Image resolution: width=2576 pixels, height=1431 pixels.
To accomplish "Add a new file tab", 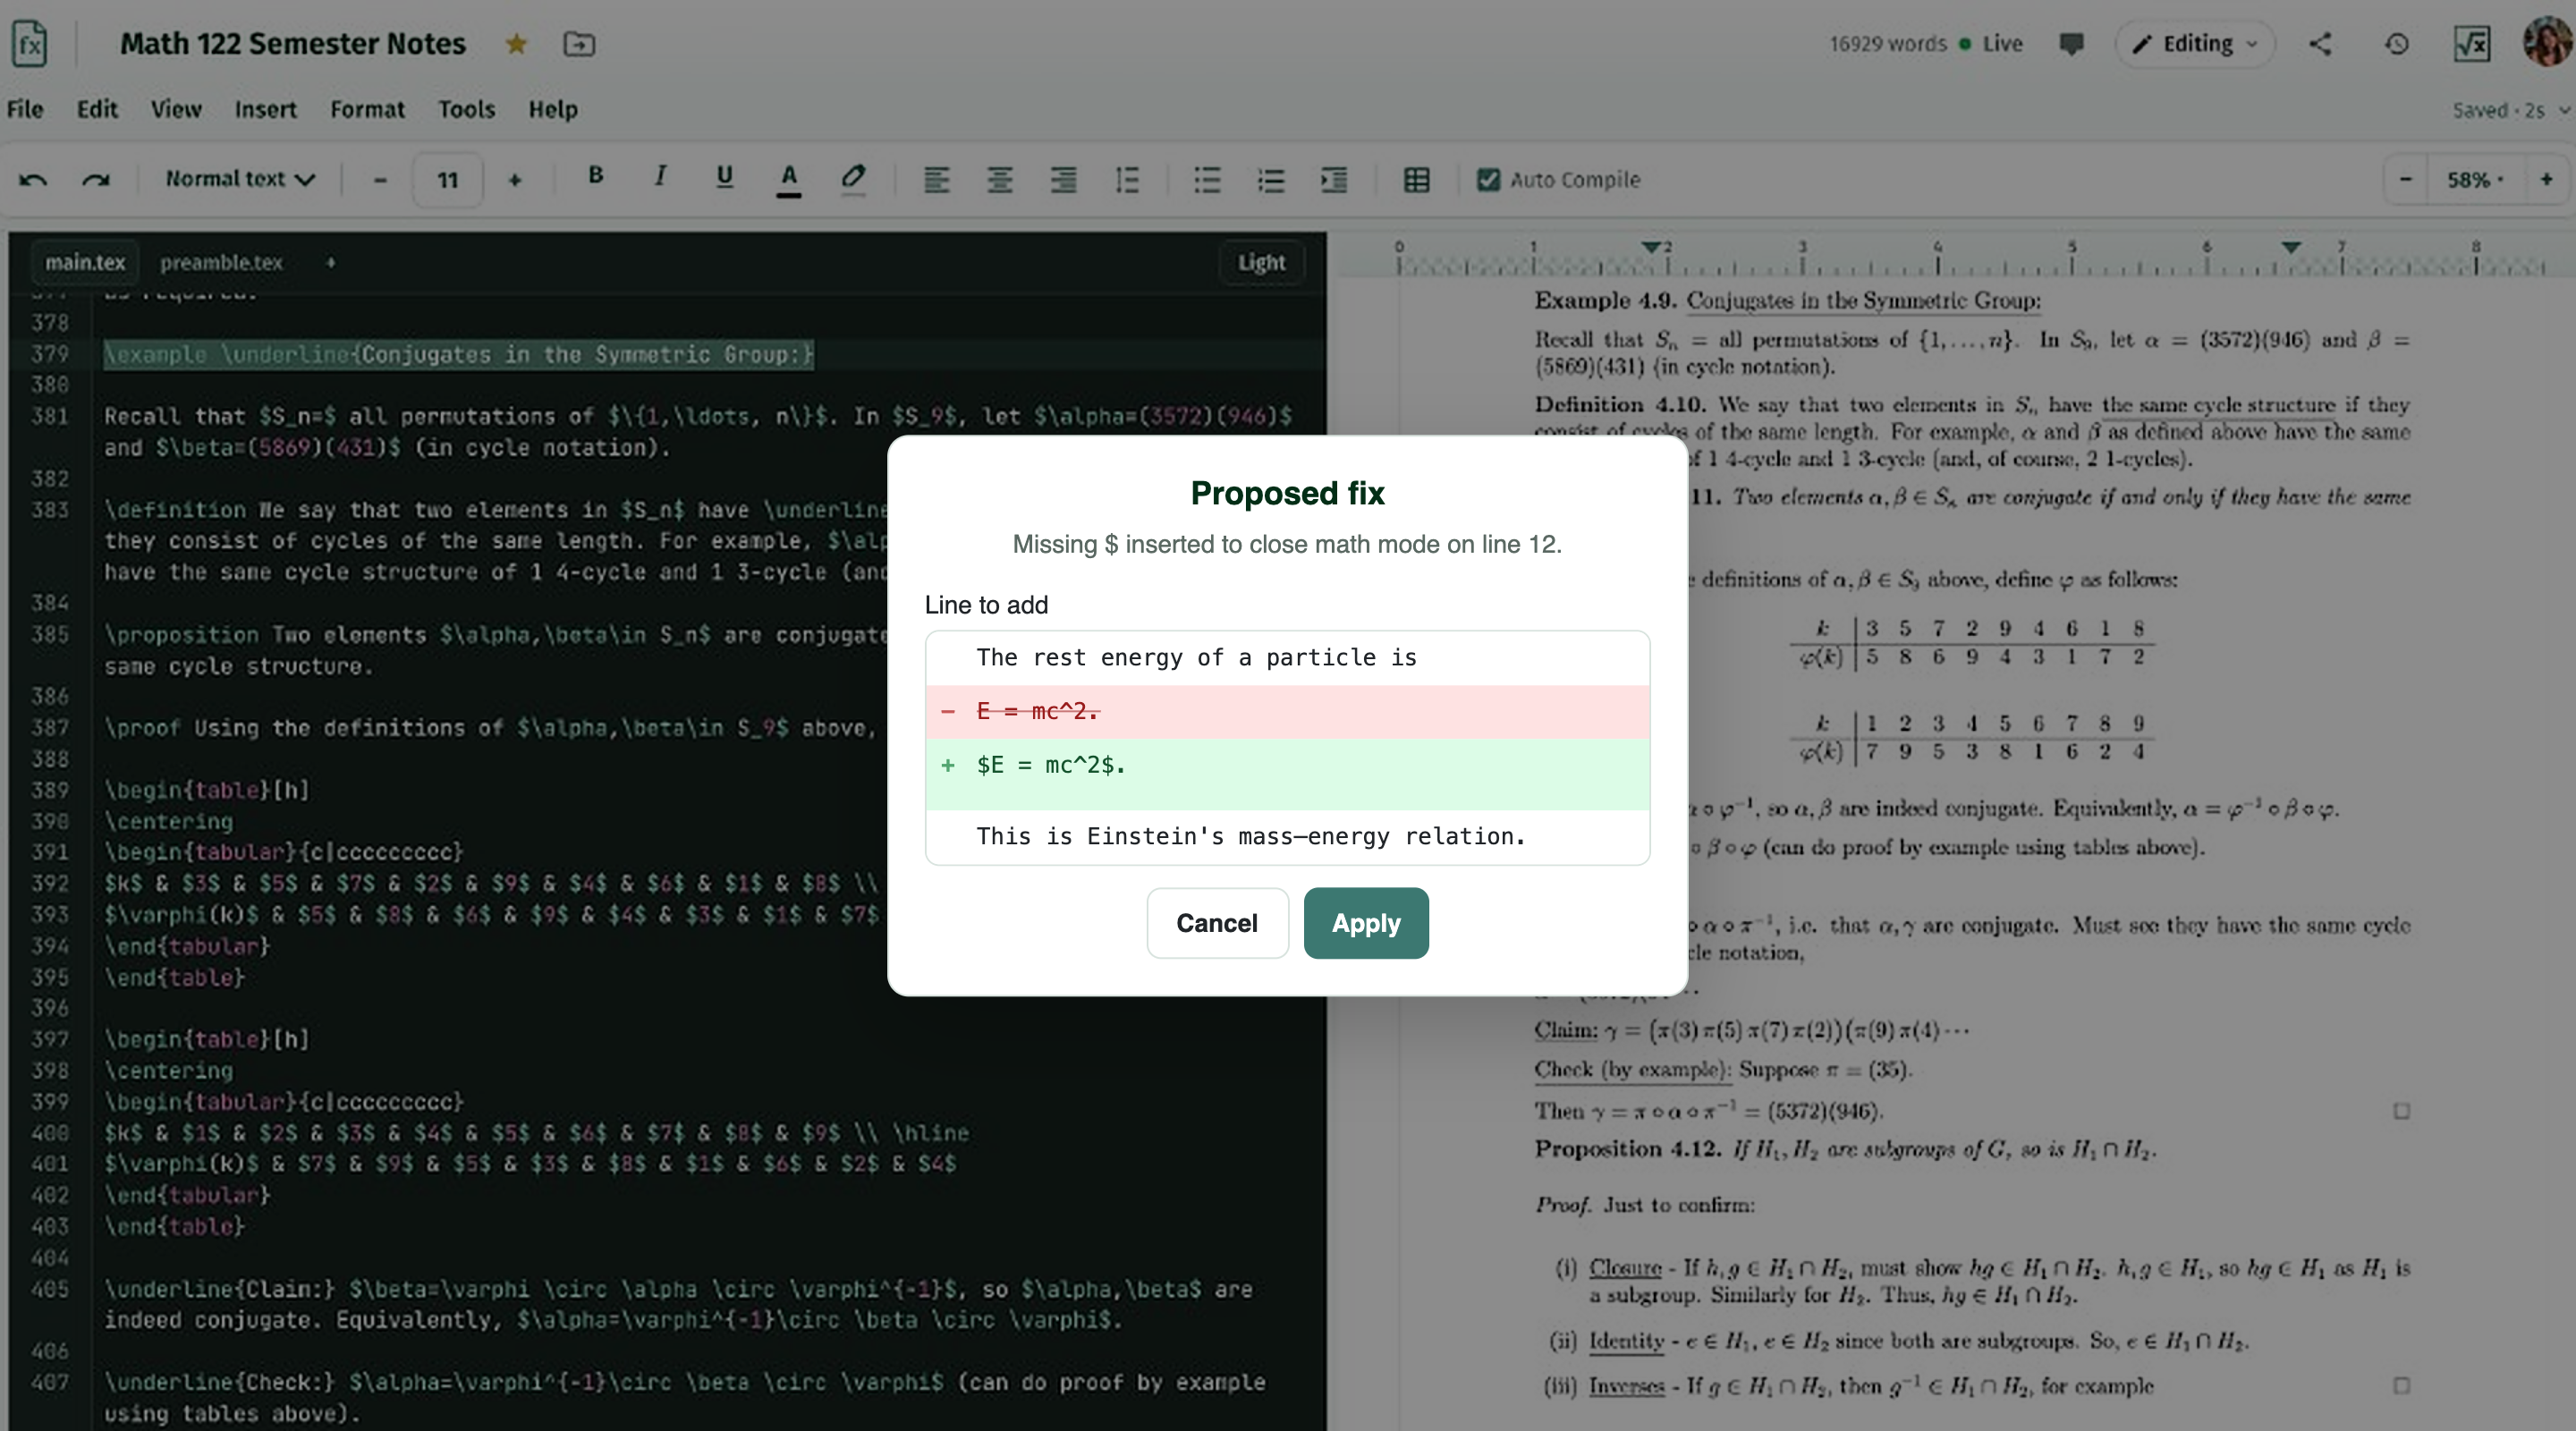I will [331, 262].
